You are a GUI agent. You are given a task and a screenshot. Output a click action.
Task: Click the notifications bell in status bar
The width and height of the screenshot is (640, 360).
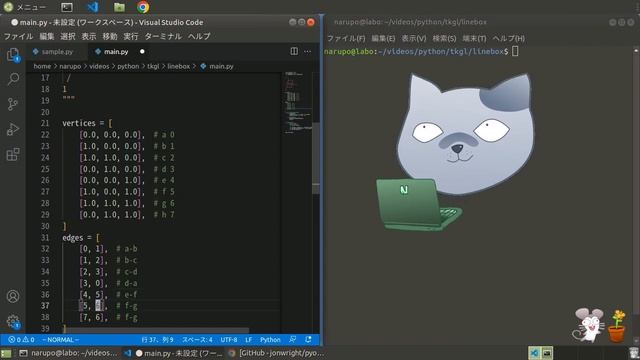(x=308, y=340)
